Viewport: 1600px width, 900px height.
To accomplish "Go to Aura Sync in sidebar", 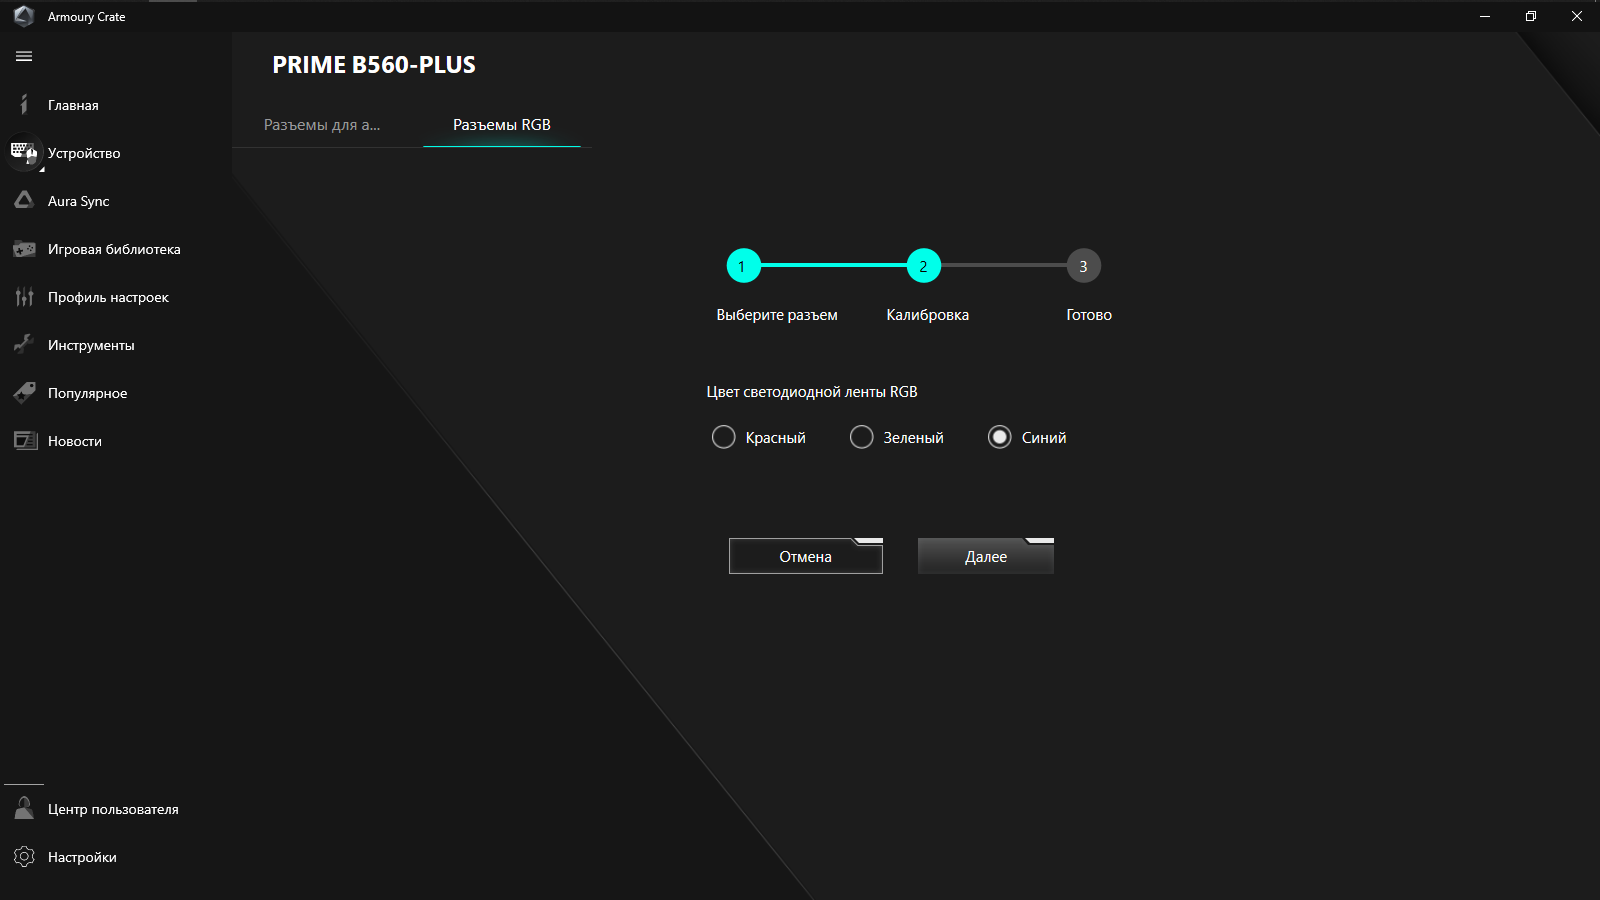I will point(79,201).
